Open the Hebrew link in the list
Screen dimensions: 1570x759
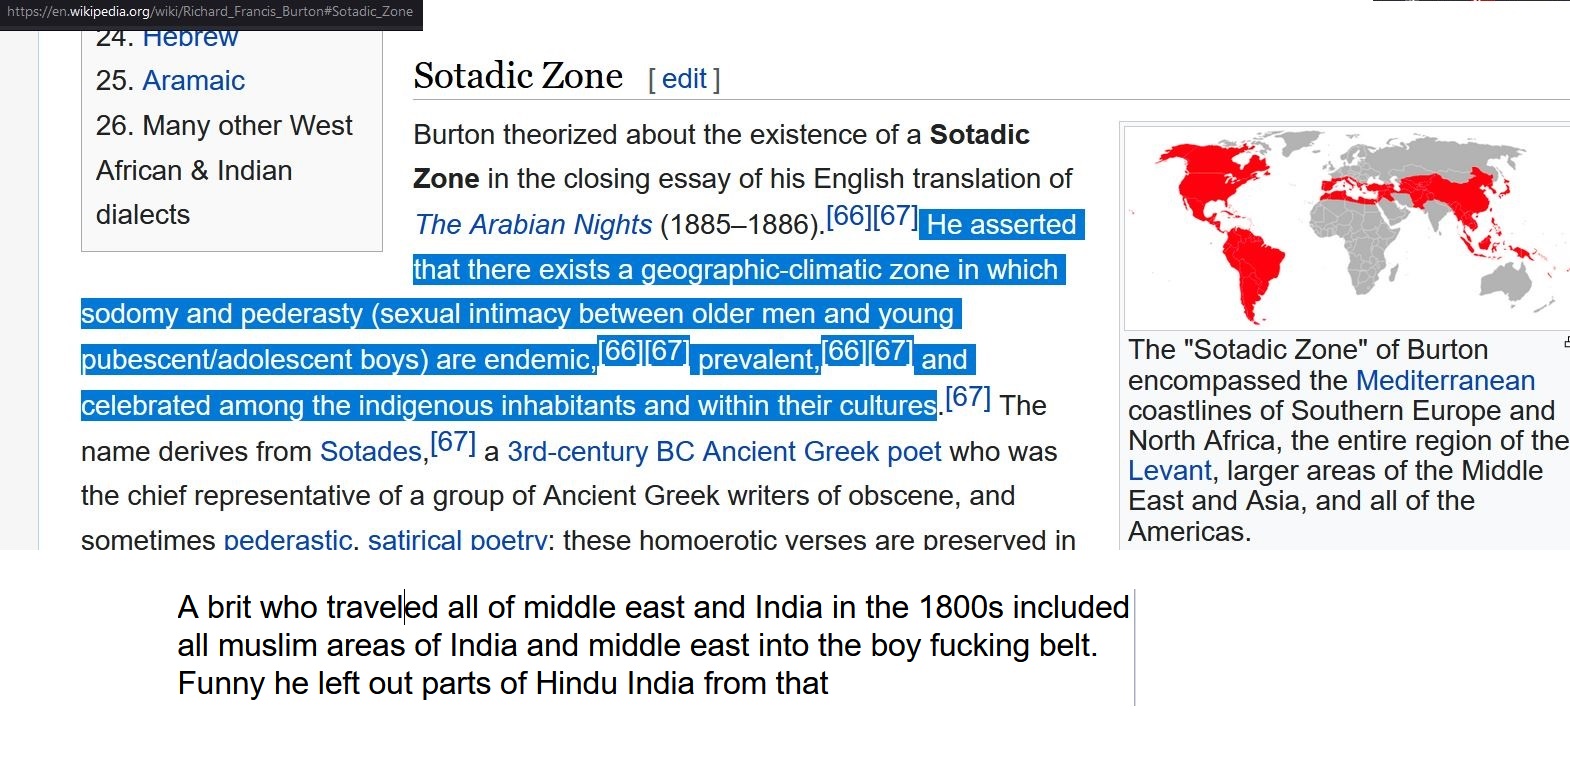pos(190,40)
